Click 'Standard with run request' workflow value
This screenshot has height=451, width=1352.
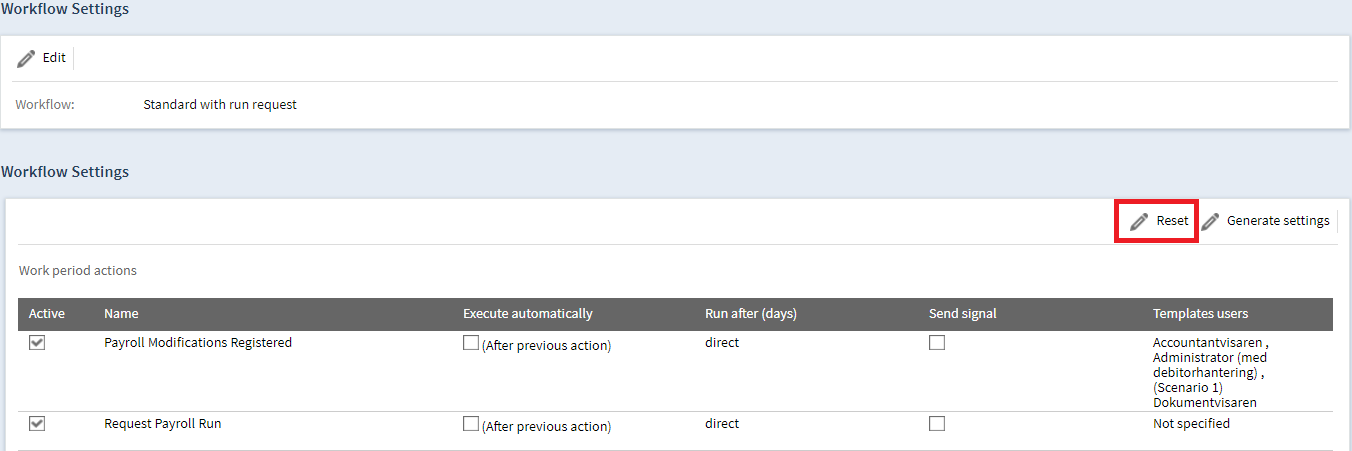(220, 104)
